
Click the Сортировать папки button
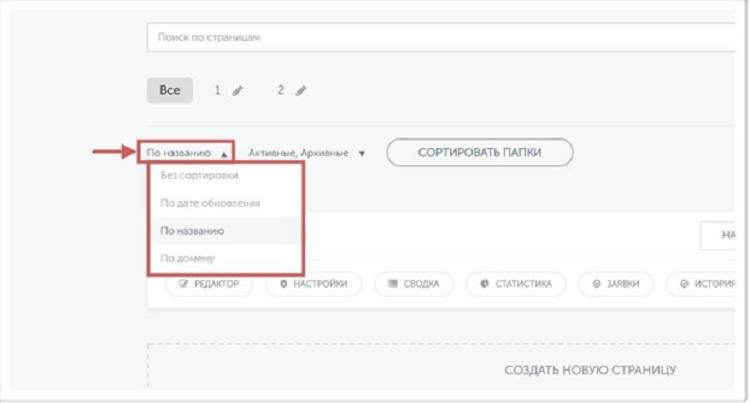pyautogui.click(x=480, y=152)
